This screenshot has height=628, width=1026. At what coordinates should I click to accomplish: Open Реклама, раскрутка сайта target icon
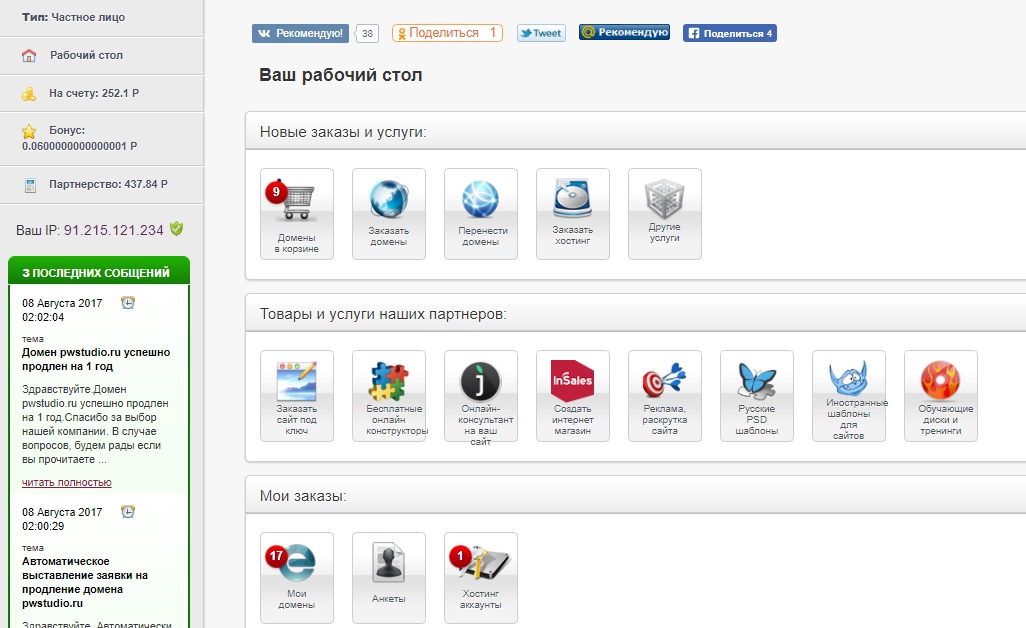point(664,395)
